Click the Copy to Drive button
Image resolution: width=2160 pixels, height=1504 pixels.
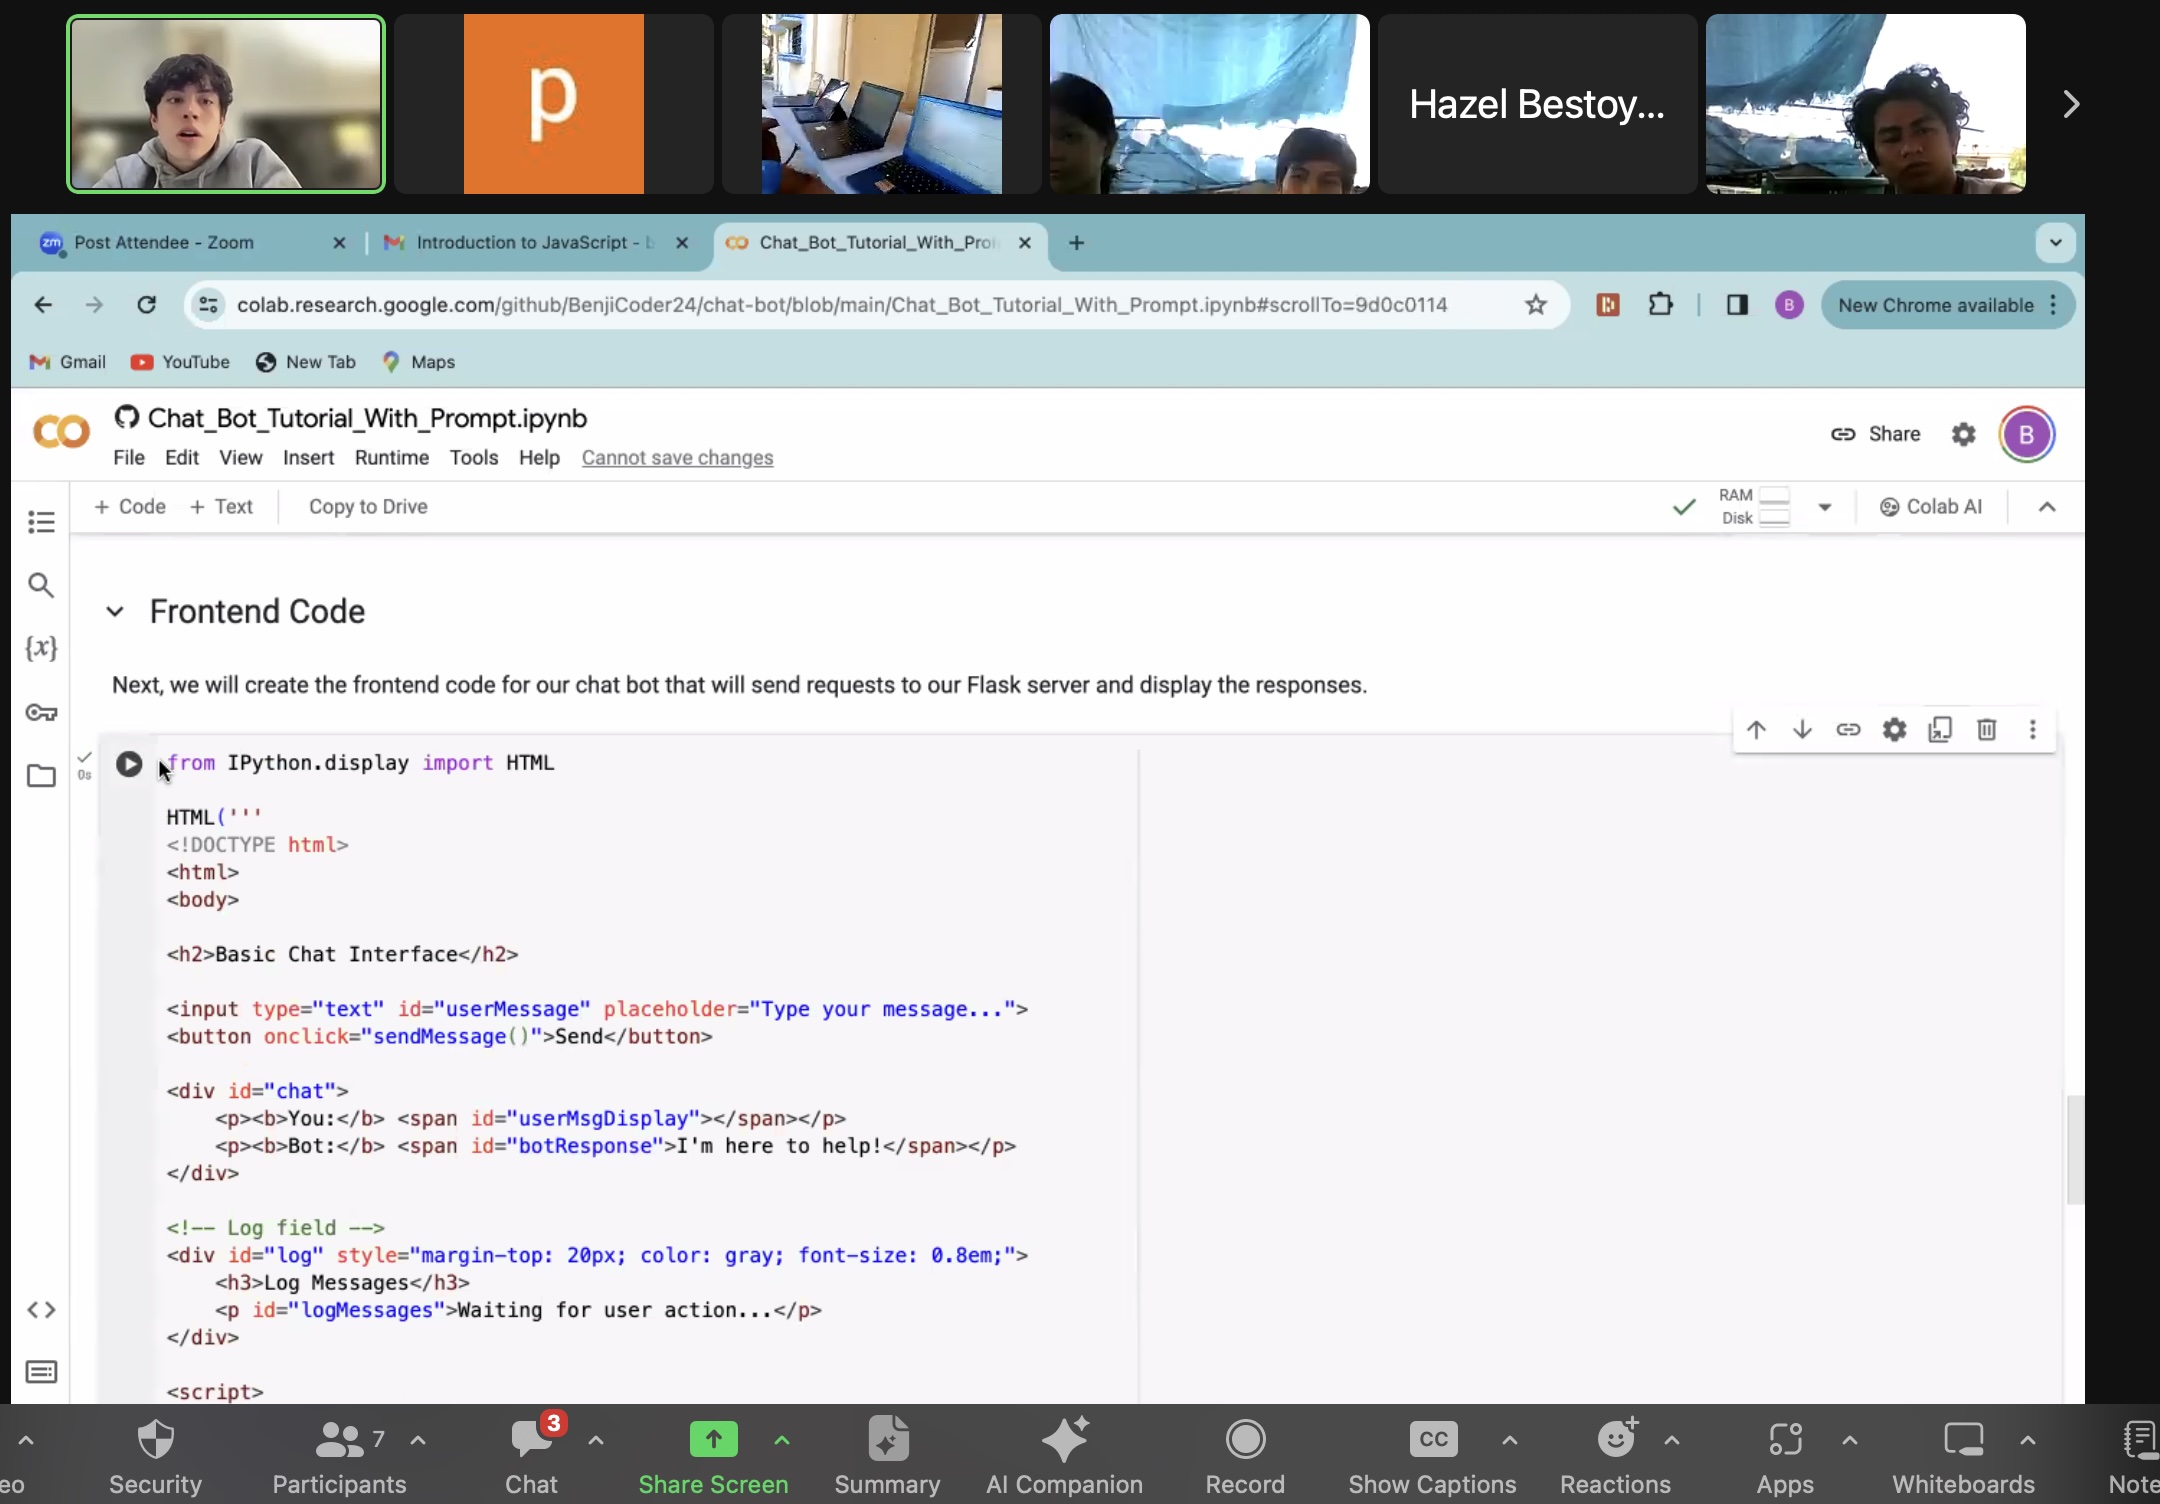367,506
